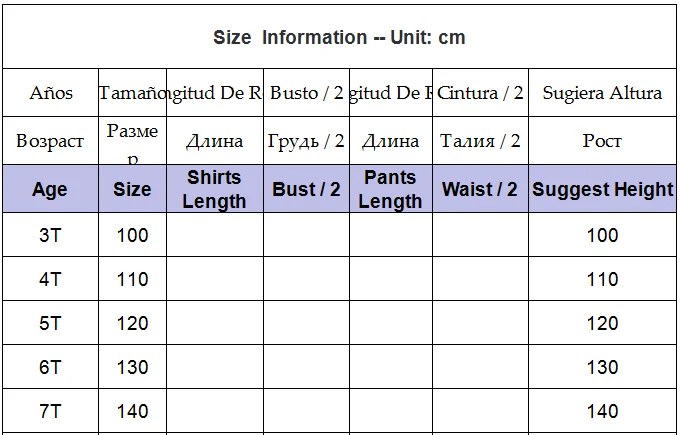This screenshot has height=435, width=680.
Task: Select the Pants Length header cell
Action: click(x=391, y=189)
